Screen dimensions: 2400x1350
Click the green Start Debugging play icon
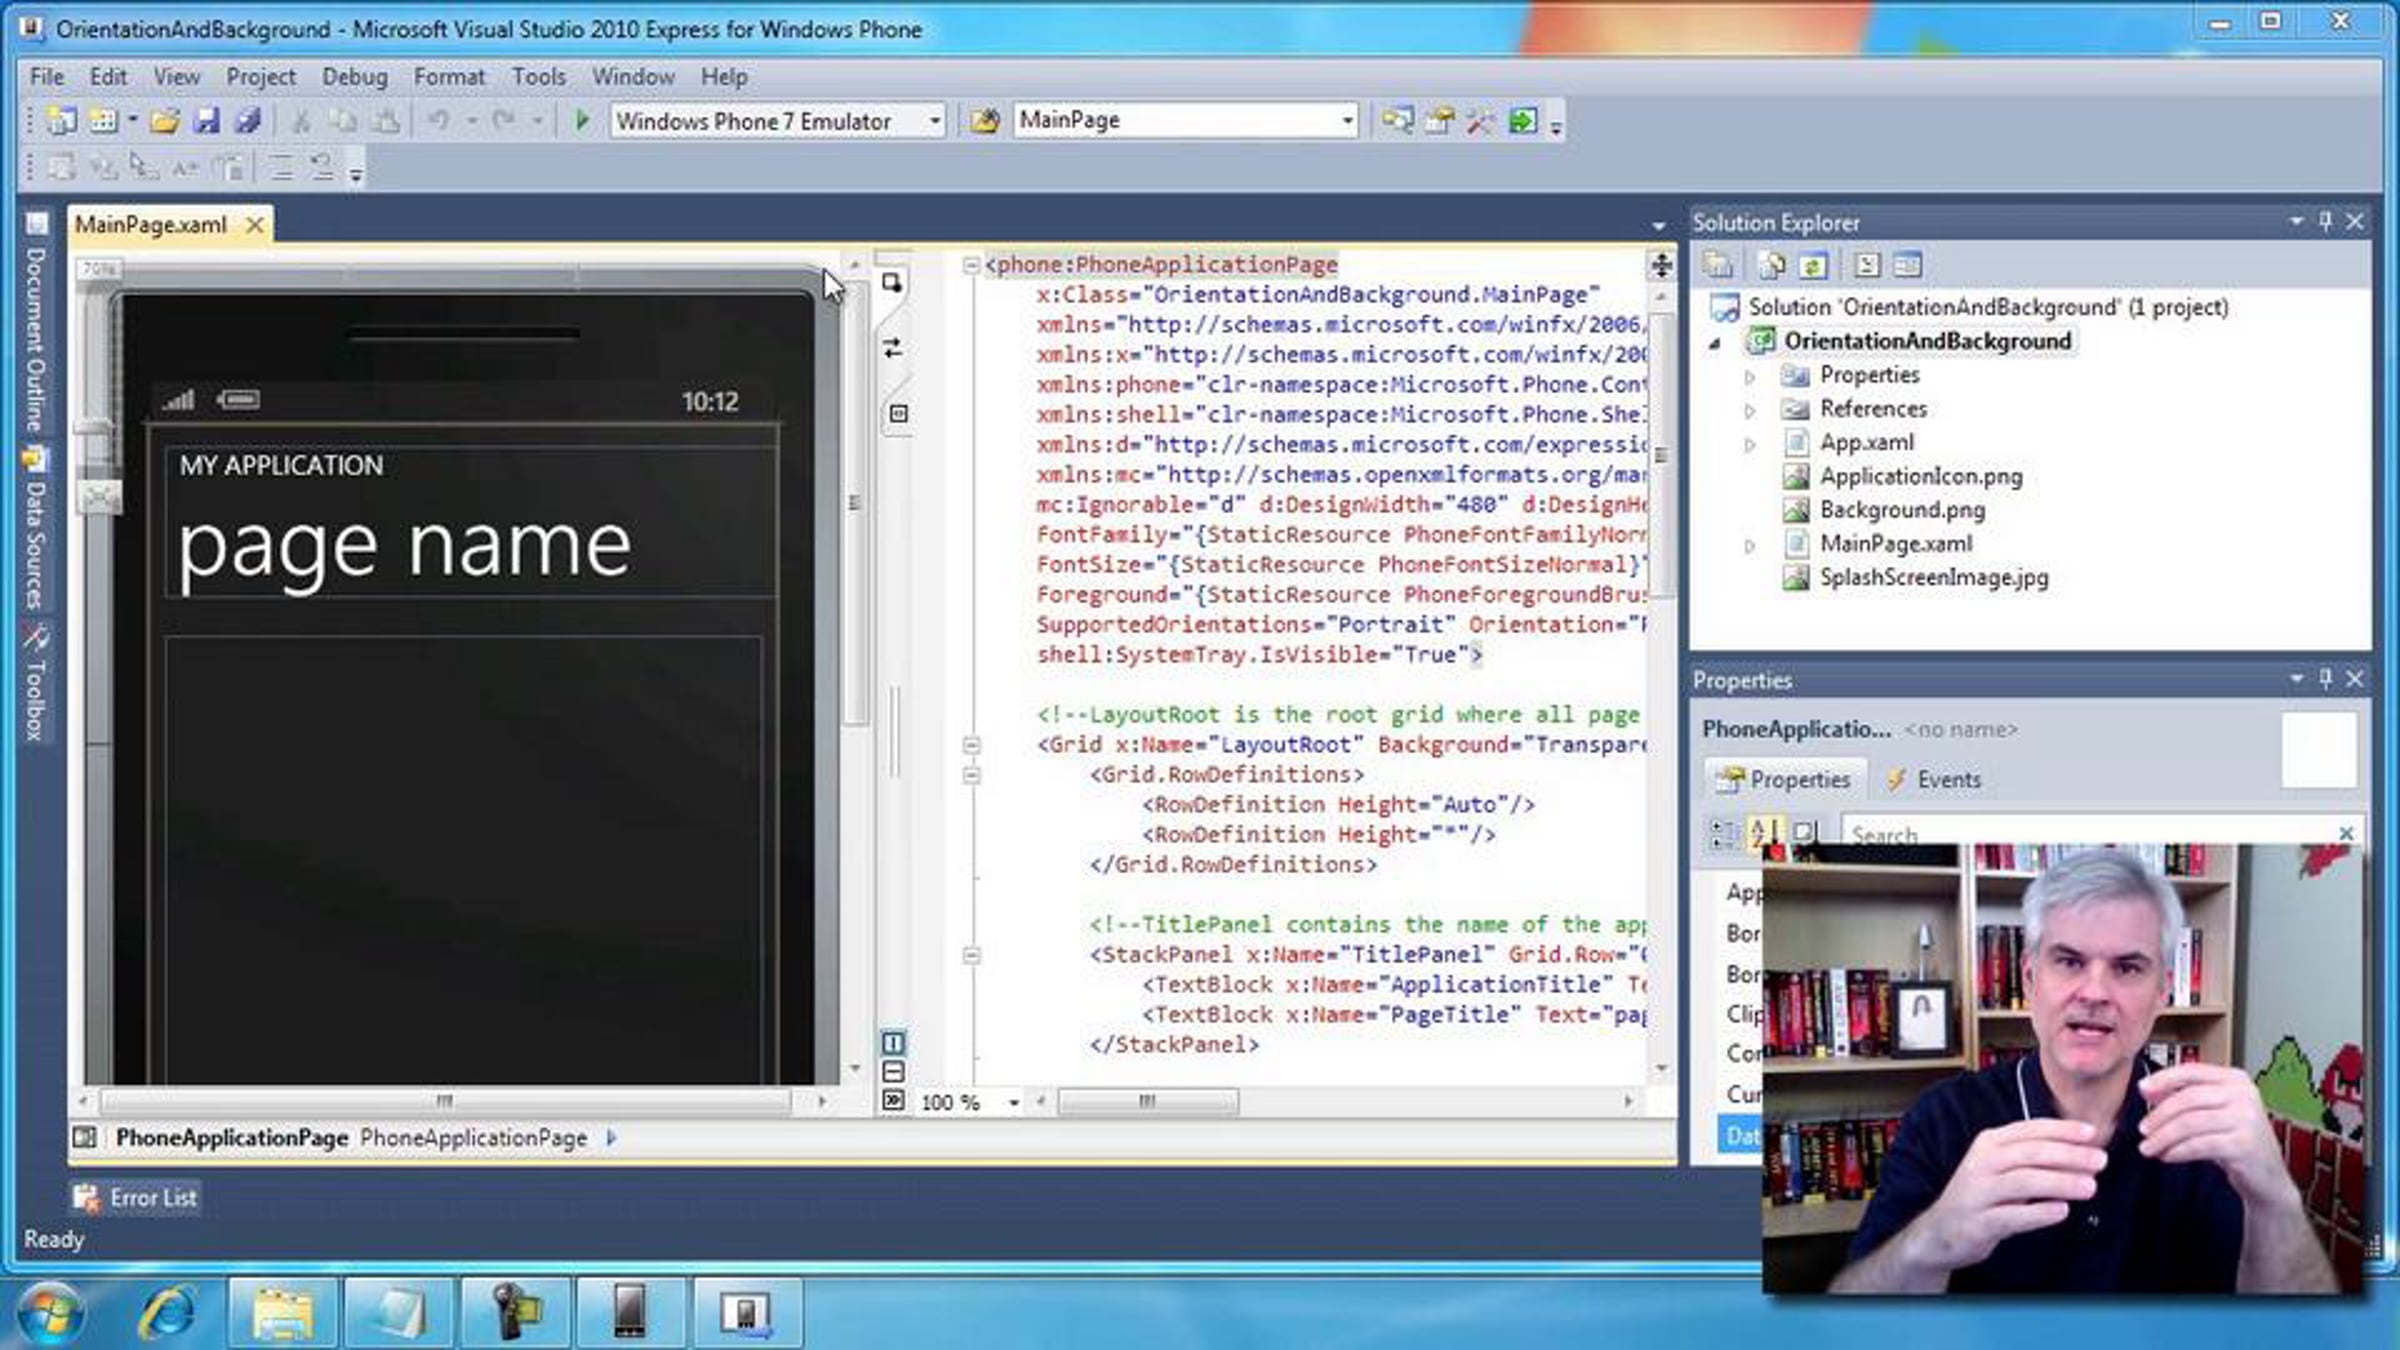coord(581,121)
